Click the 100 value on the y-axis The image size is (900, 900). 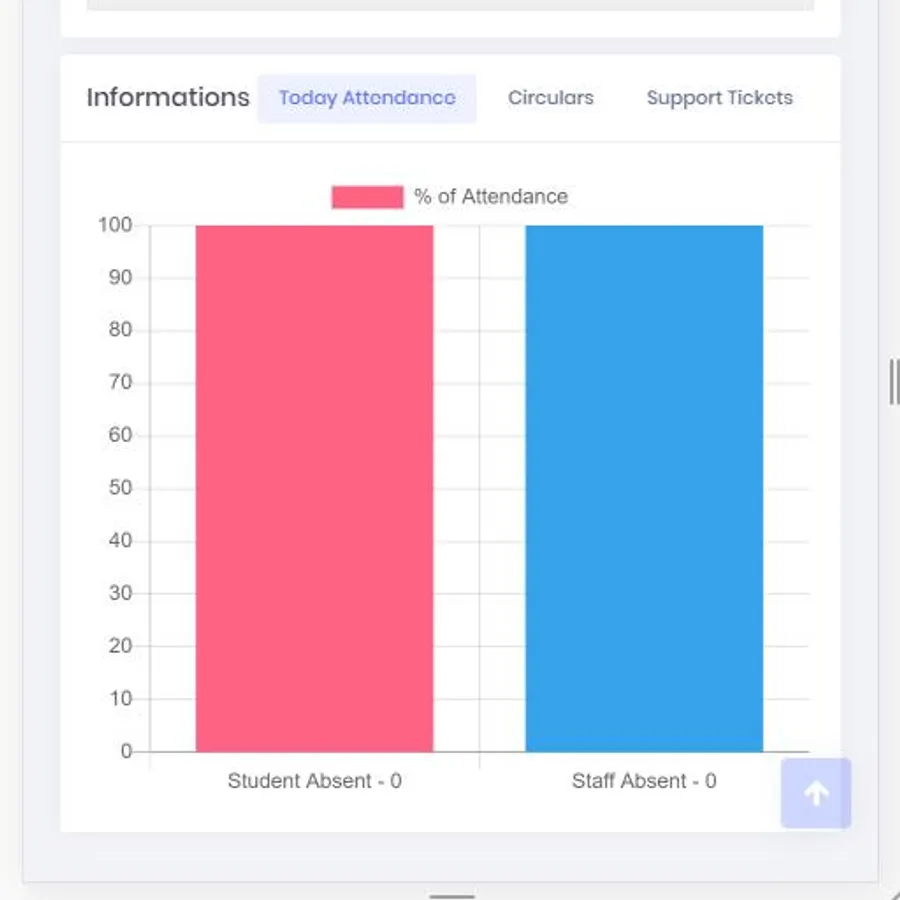click(115, 225)
